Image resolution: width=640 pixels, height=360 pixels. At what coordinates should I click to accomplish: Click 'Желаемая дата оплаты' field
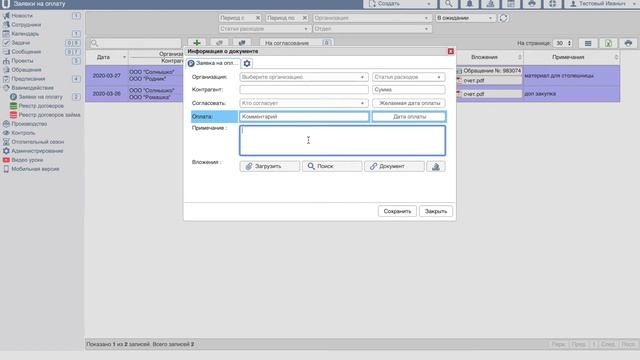coord(409,103)
